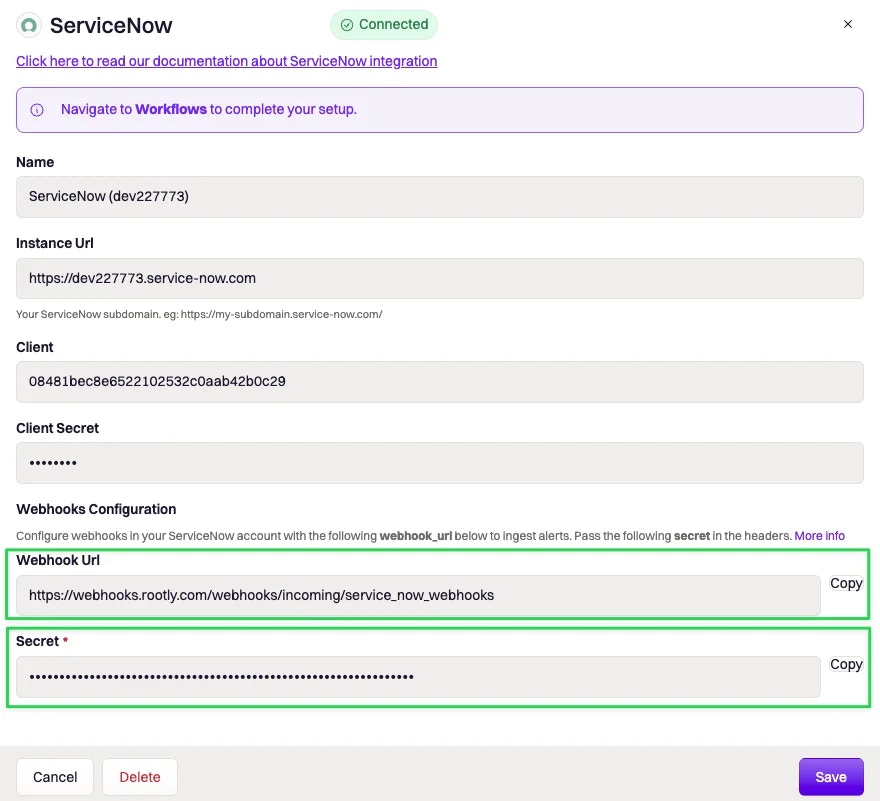The width and height of the screenshot is (880, 801).
Task: Click the Secret password field
Action: tap(418, 677)
